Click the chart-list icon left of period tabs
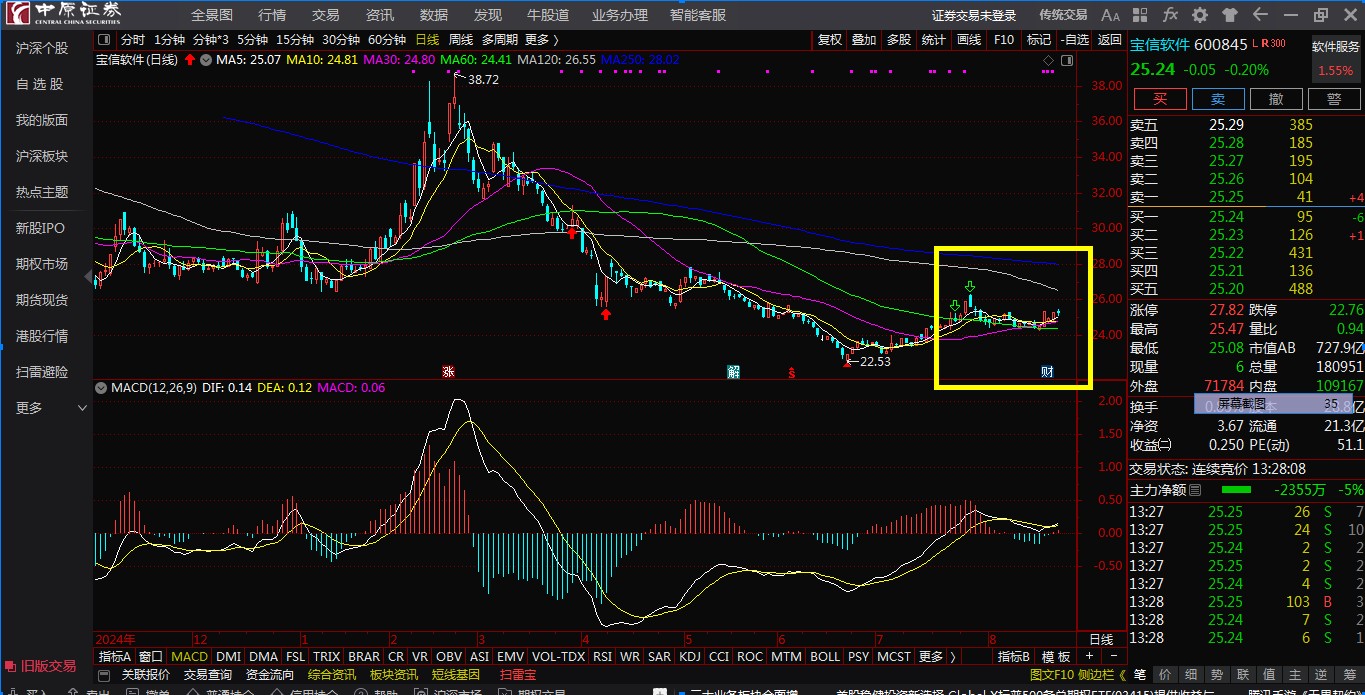 (x=105, y=40)
